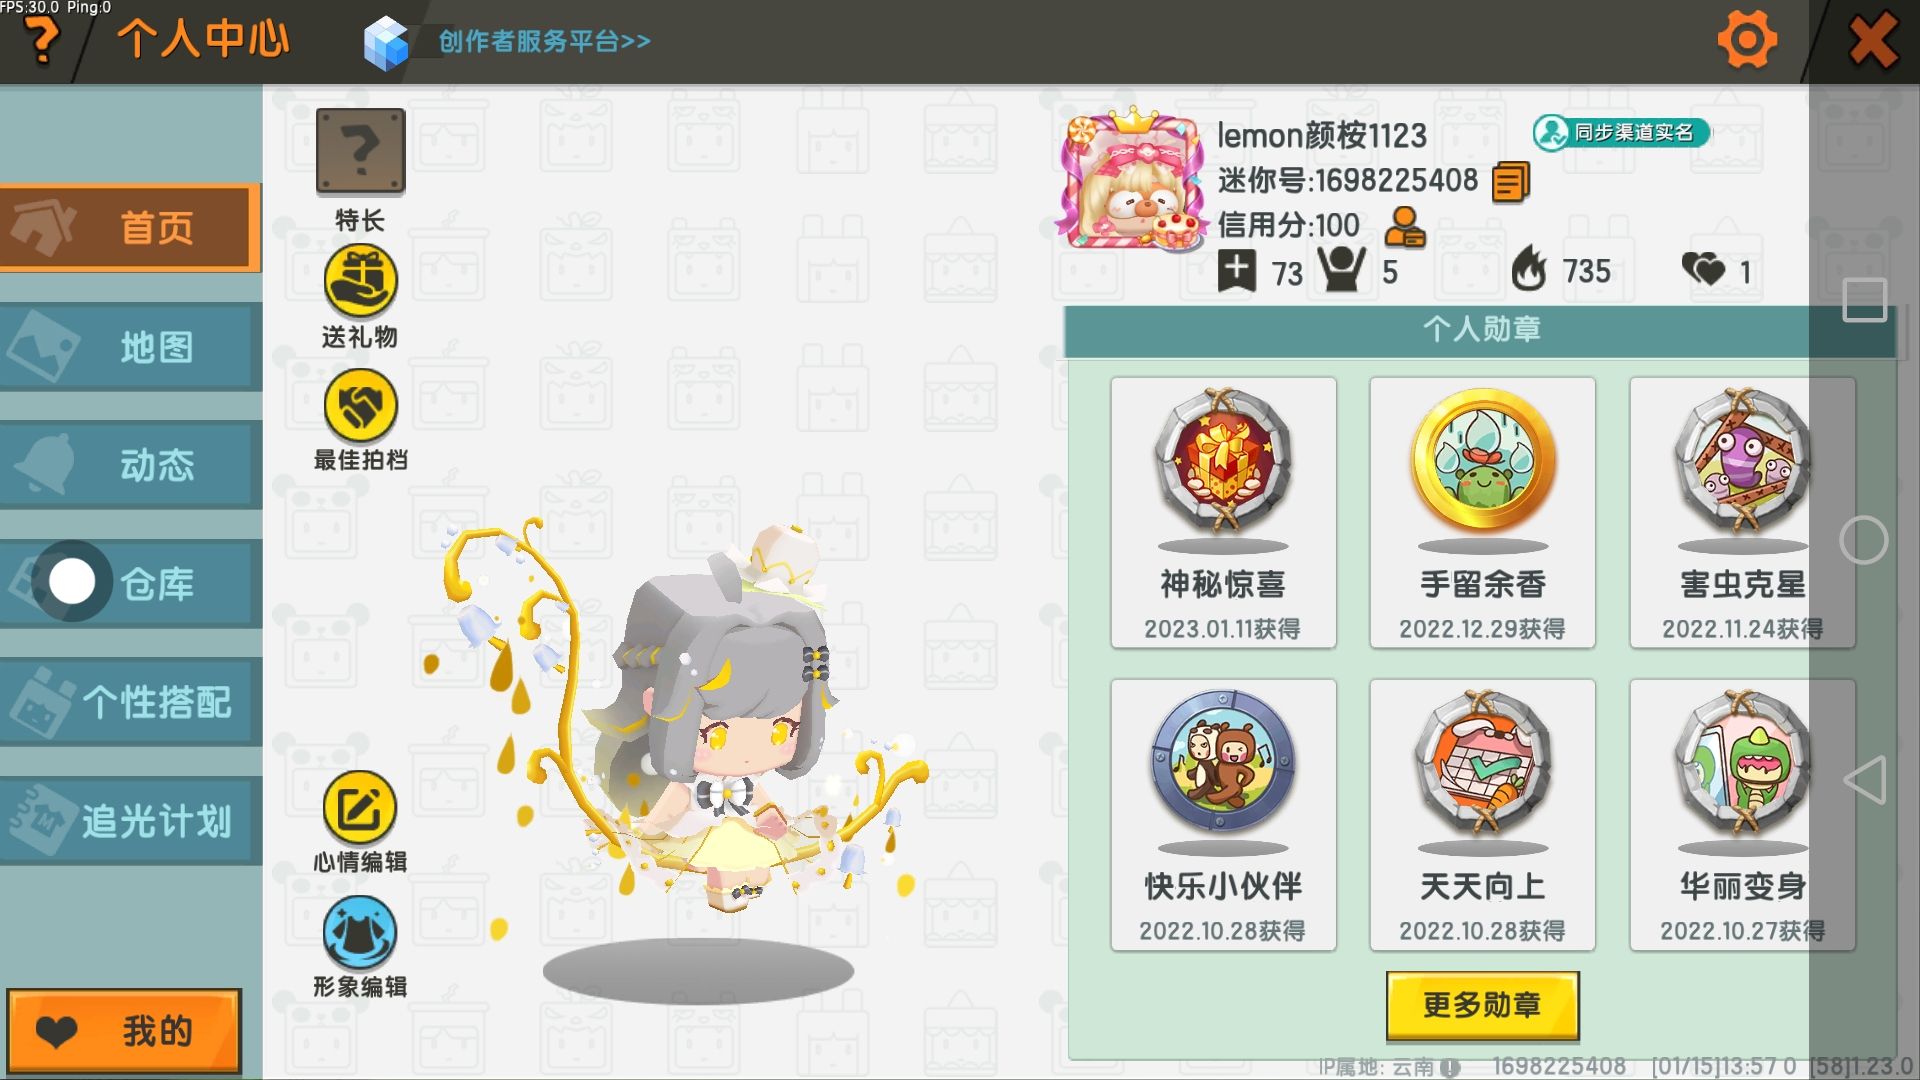Screen dimensions: 1920x1080
Task: Open the 送礼物 gift icon
Action: click(x=360, y=281)
